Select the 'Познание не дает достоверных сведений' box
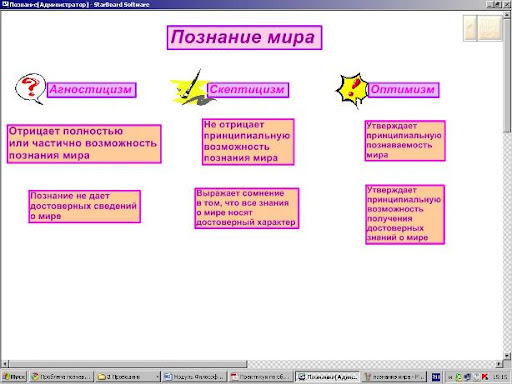The height and width of the screenshot is (384, 512). [84, 206]
